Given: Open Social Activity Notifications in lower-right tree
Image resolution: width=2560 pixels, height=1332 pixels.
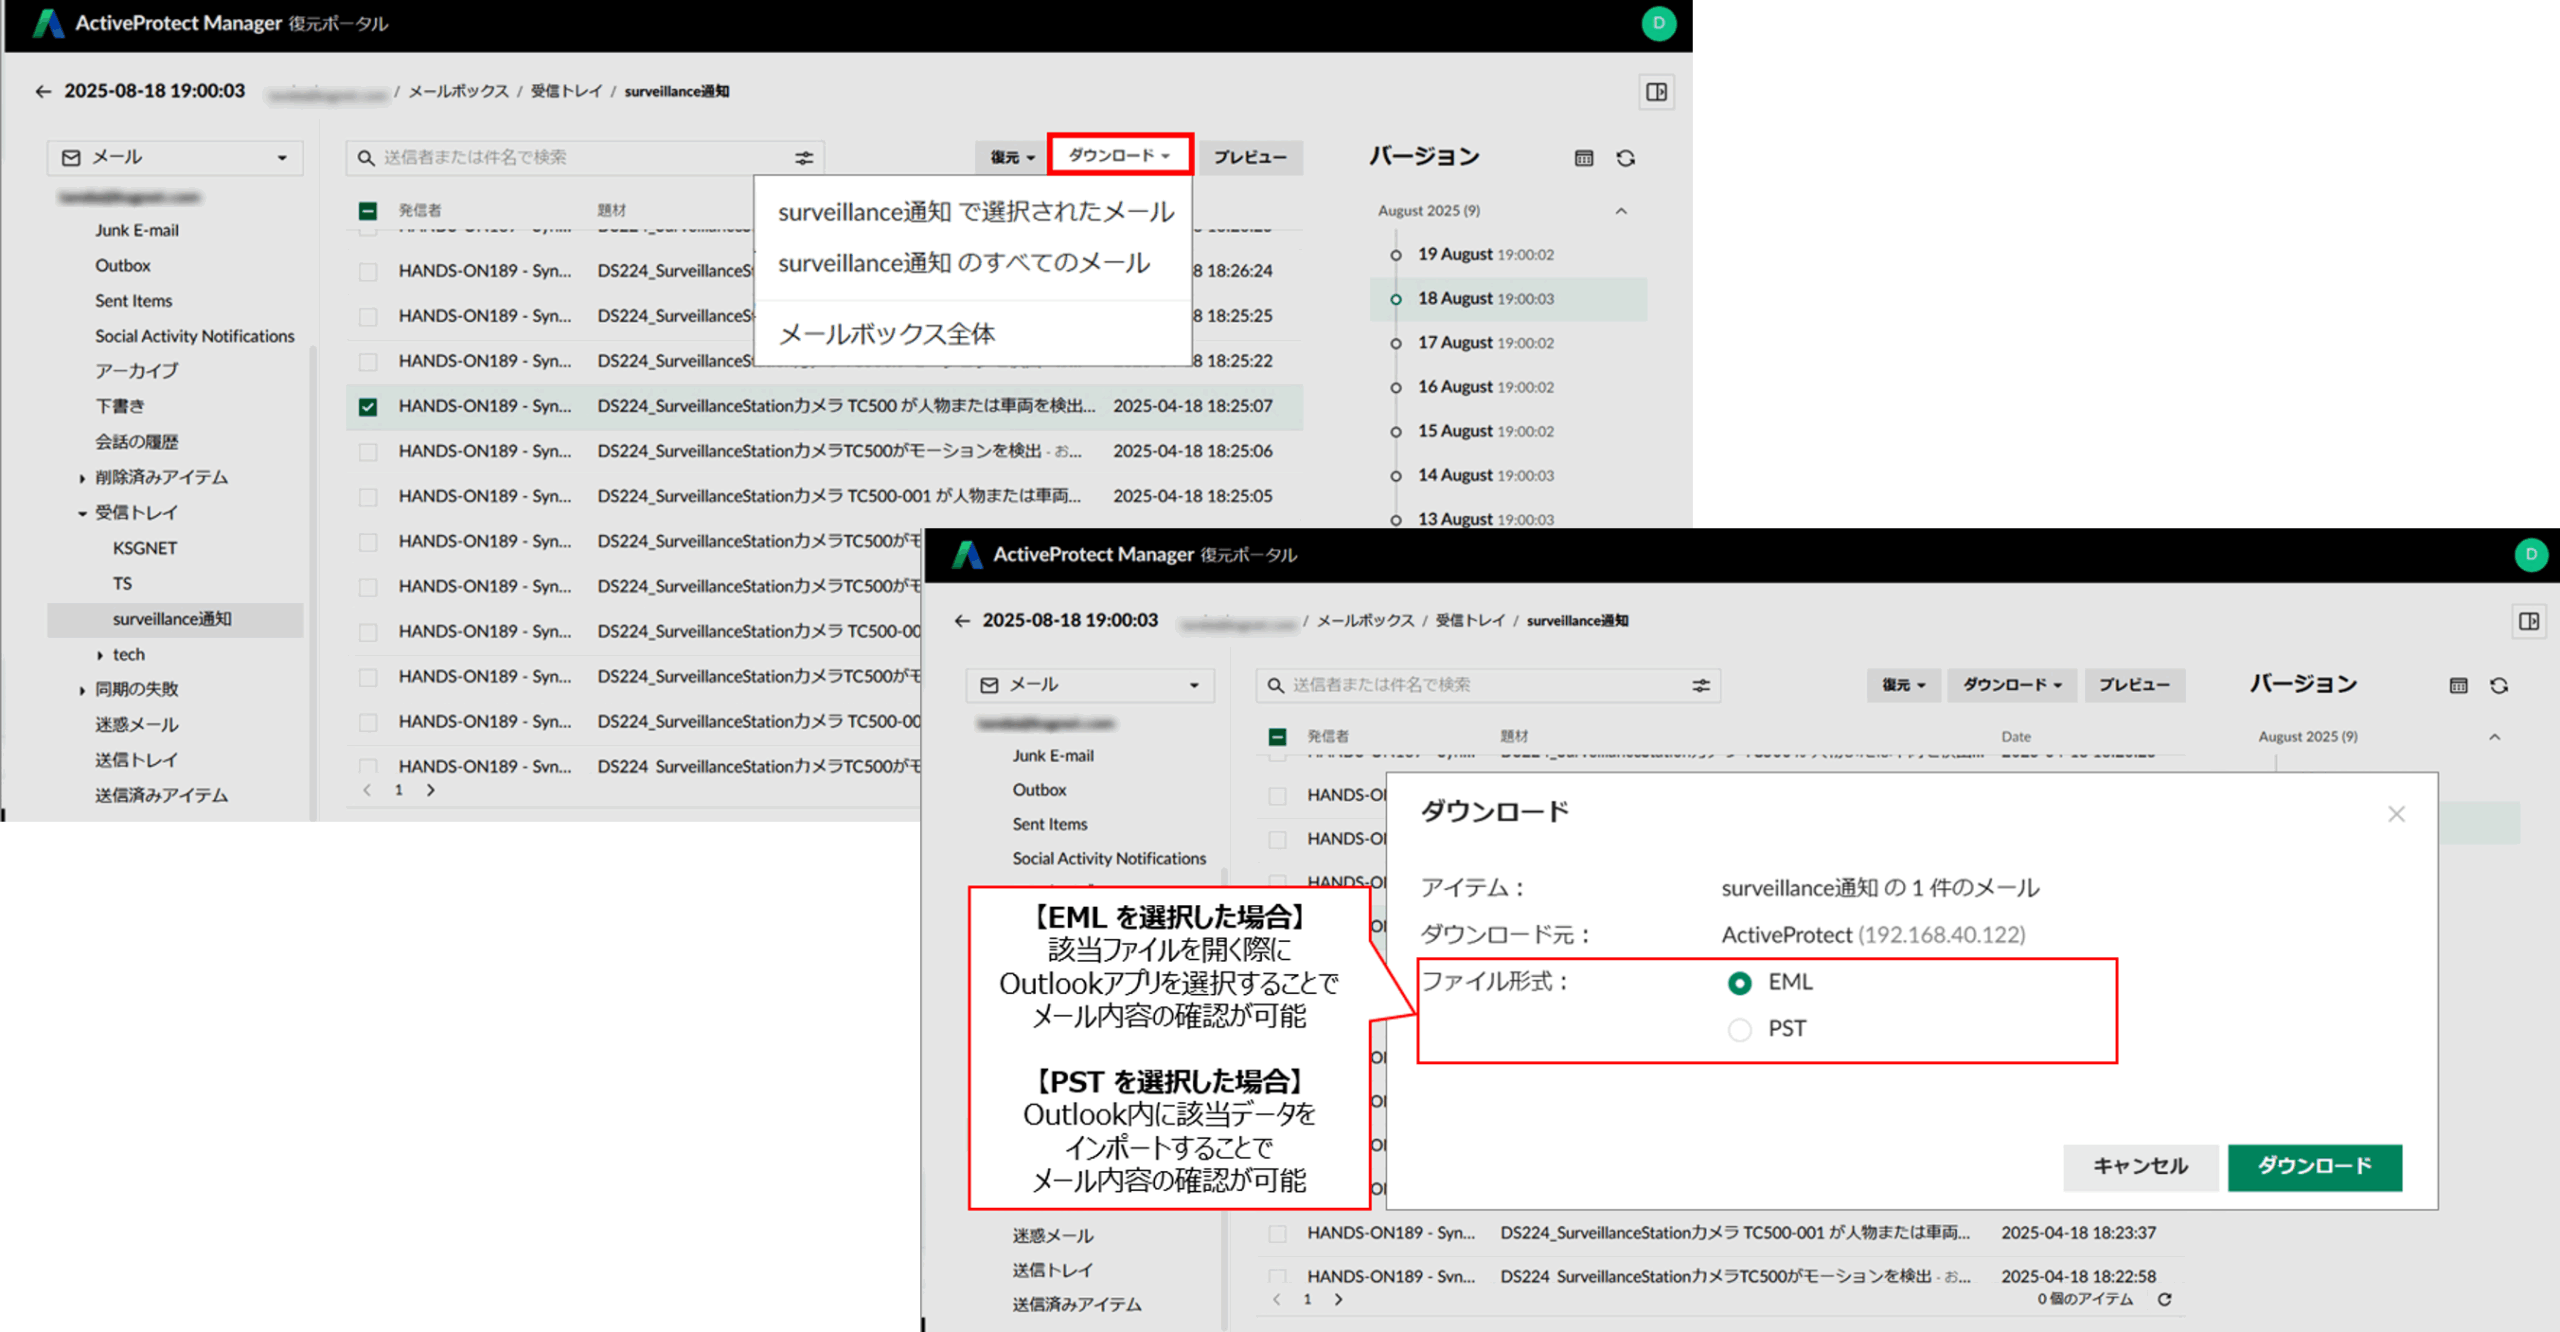Looking at the screenshot, I should click(1109, 859).
